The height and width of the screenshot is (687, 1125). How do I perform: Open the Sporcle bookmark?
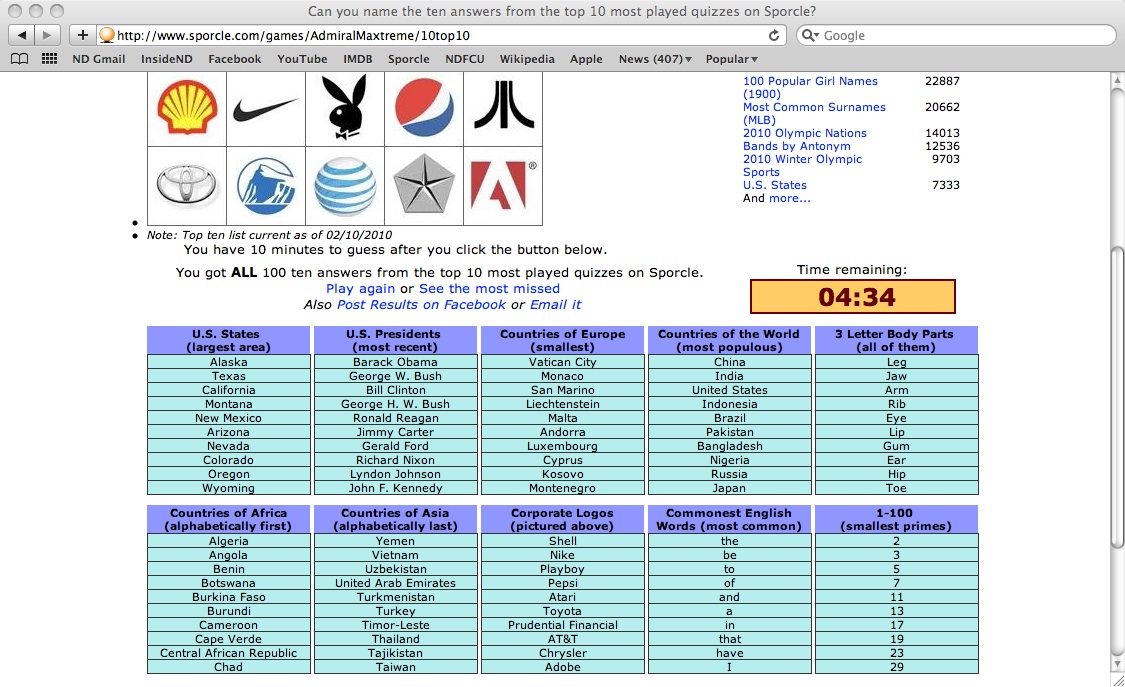408,59
